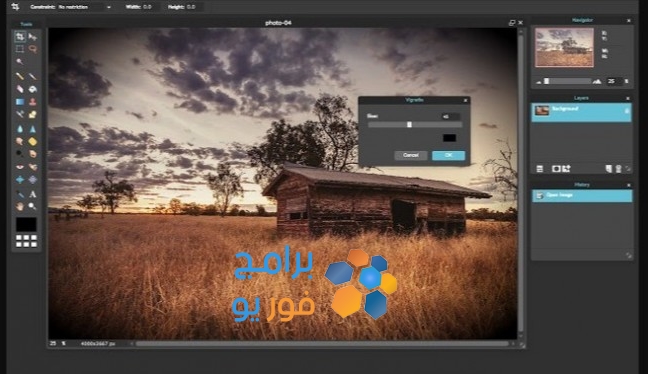The height and width of the screenshot is (374, 648).
Task: Select the Pencil tool
Action: (19, 76)
